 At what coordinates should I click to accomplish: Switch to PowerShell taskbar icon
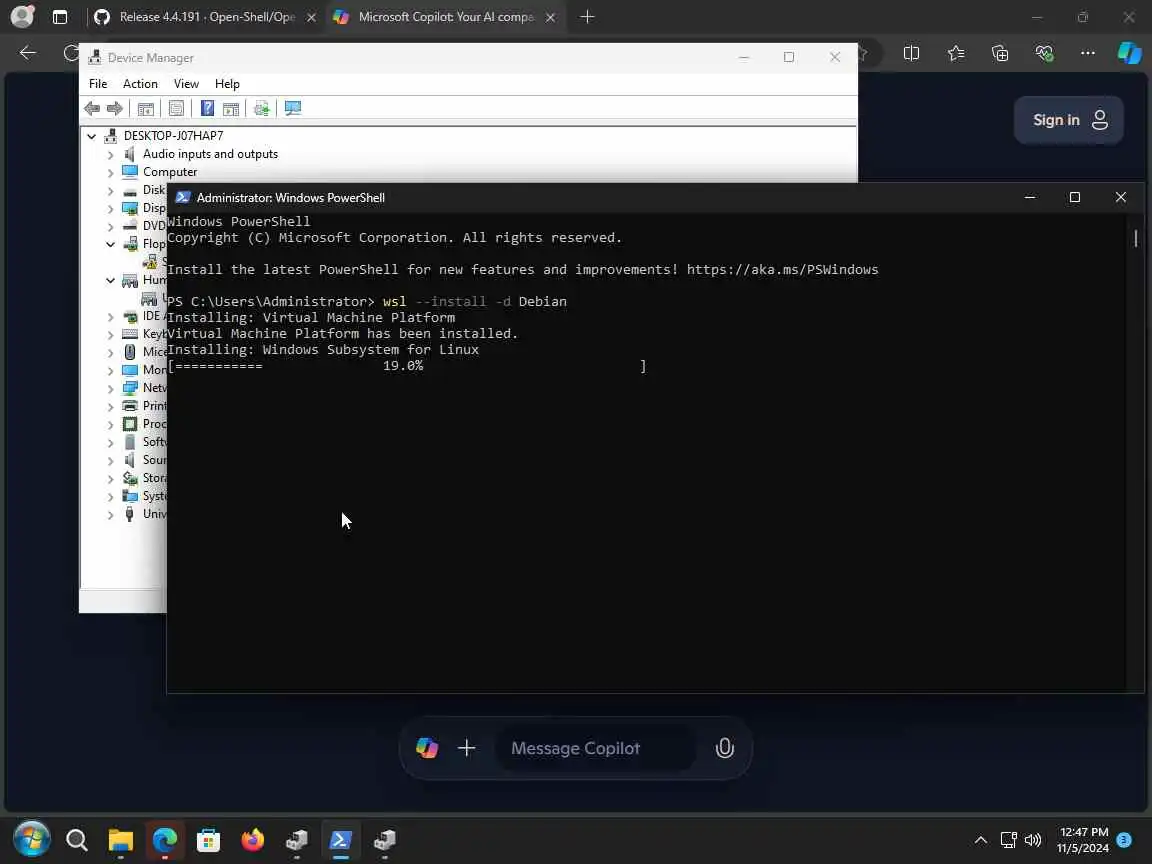point(340,840)
